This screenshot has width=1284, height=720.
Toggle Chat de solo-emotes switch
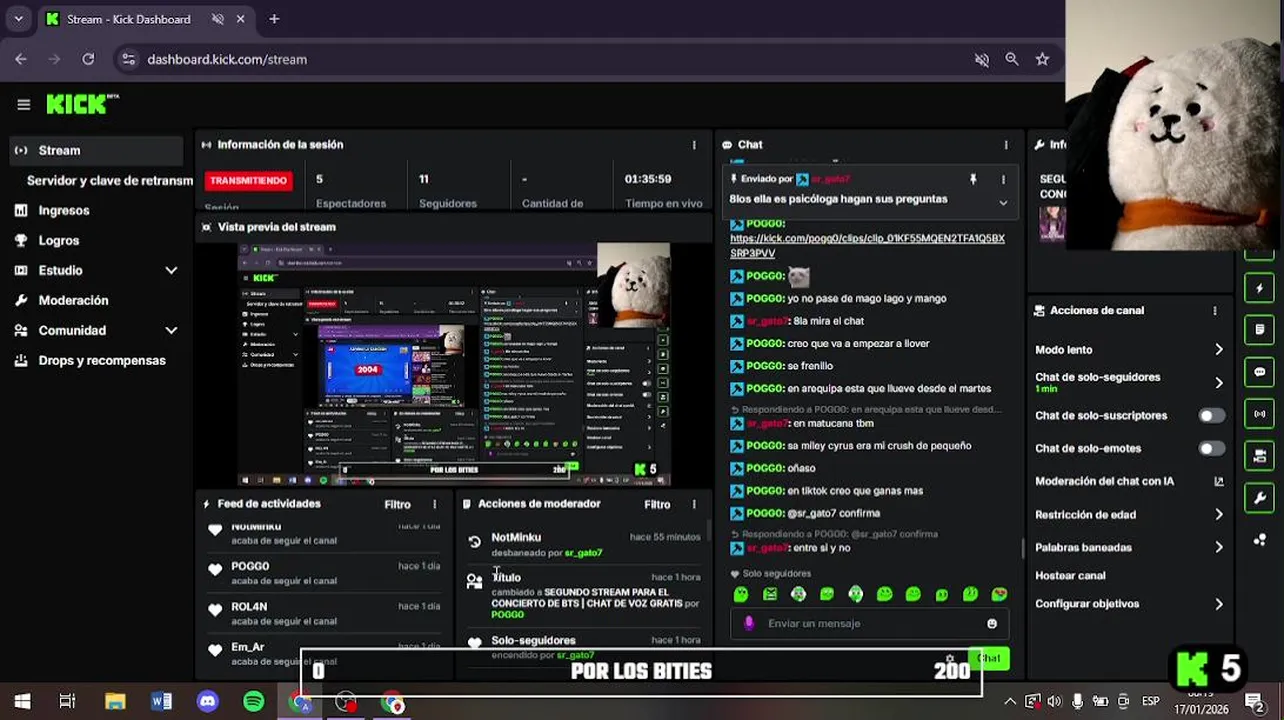click(x=1211, y=448)
